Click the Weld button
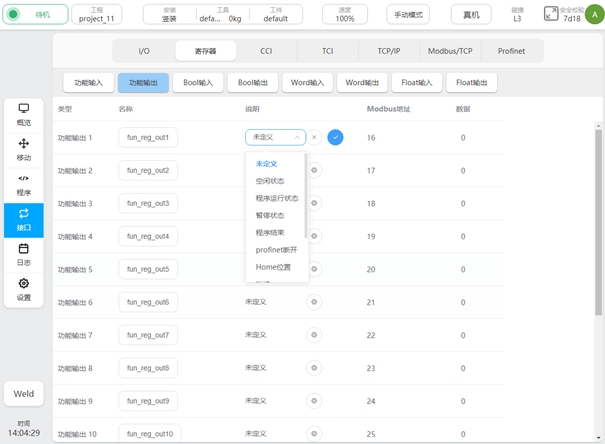This screenshot has width=605, height=444. coord(24,394)
